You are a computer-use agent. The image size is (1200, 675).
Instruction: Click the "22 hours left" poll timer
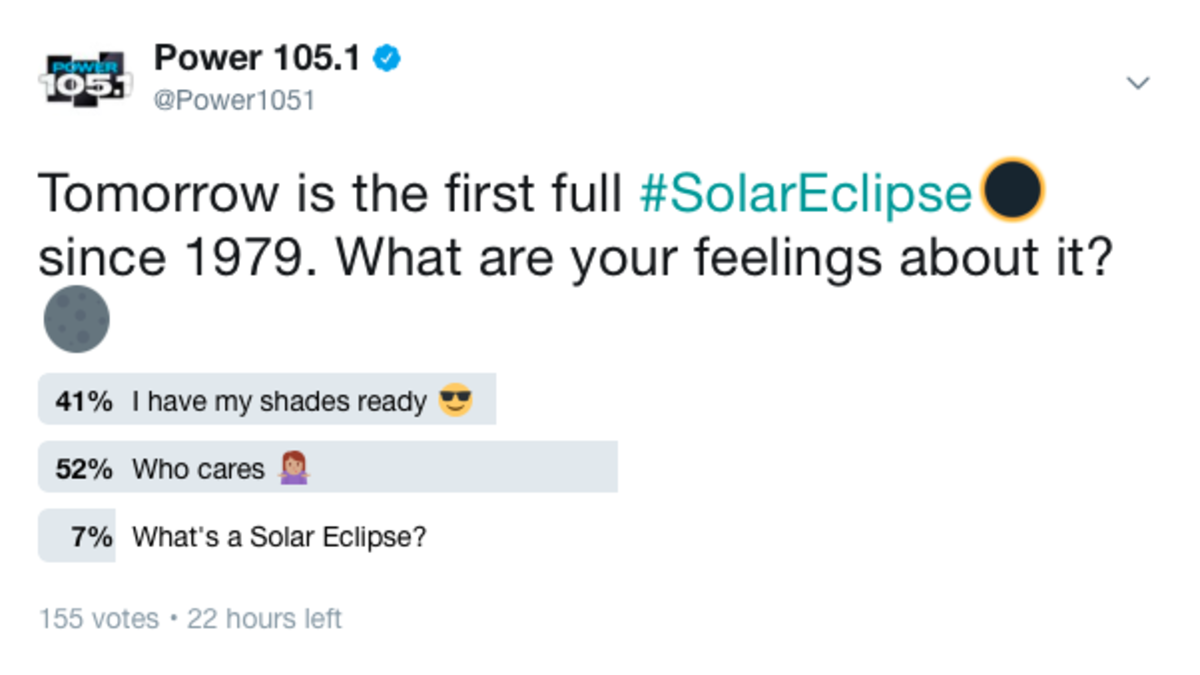pyautogui.click(x=264, y=619)
